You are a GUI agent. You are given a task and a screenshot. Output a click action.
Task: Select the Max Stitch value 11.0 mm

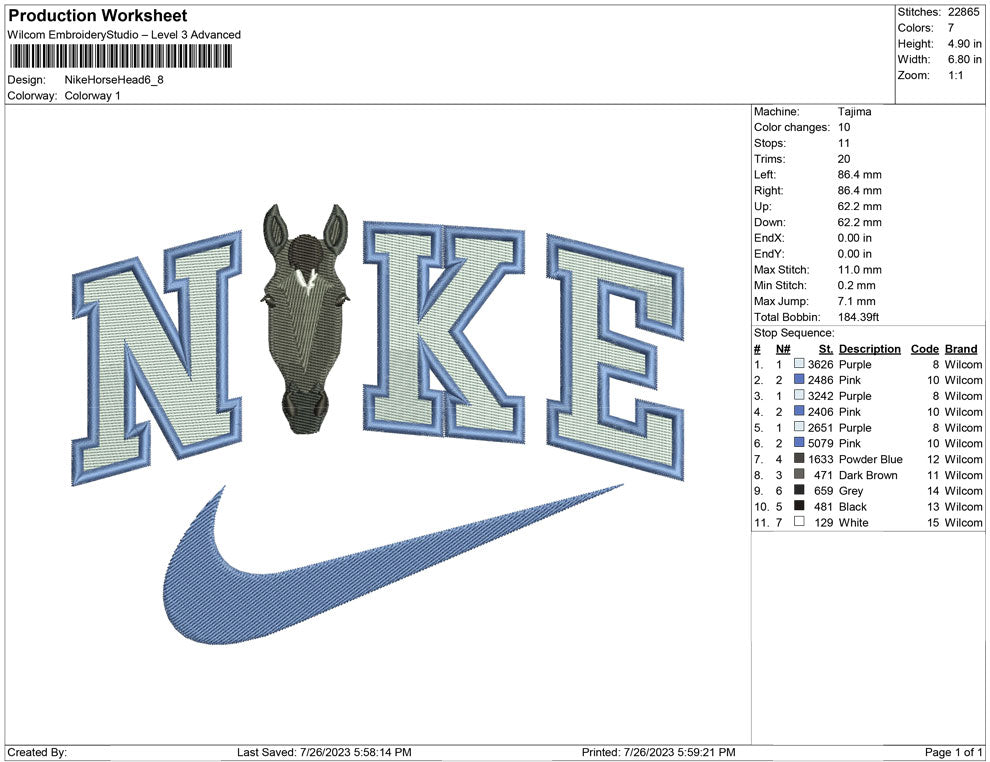860,270
